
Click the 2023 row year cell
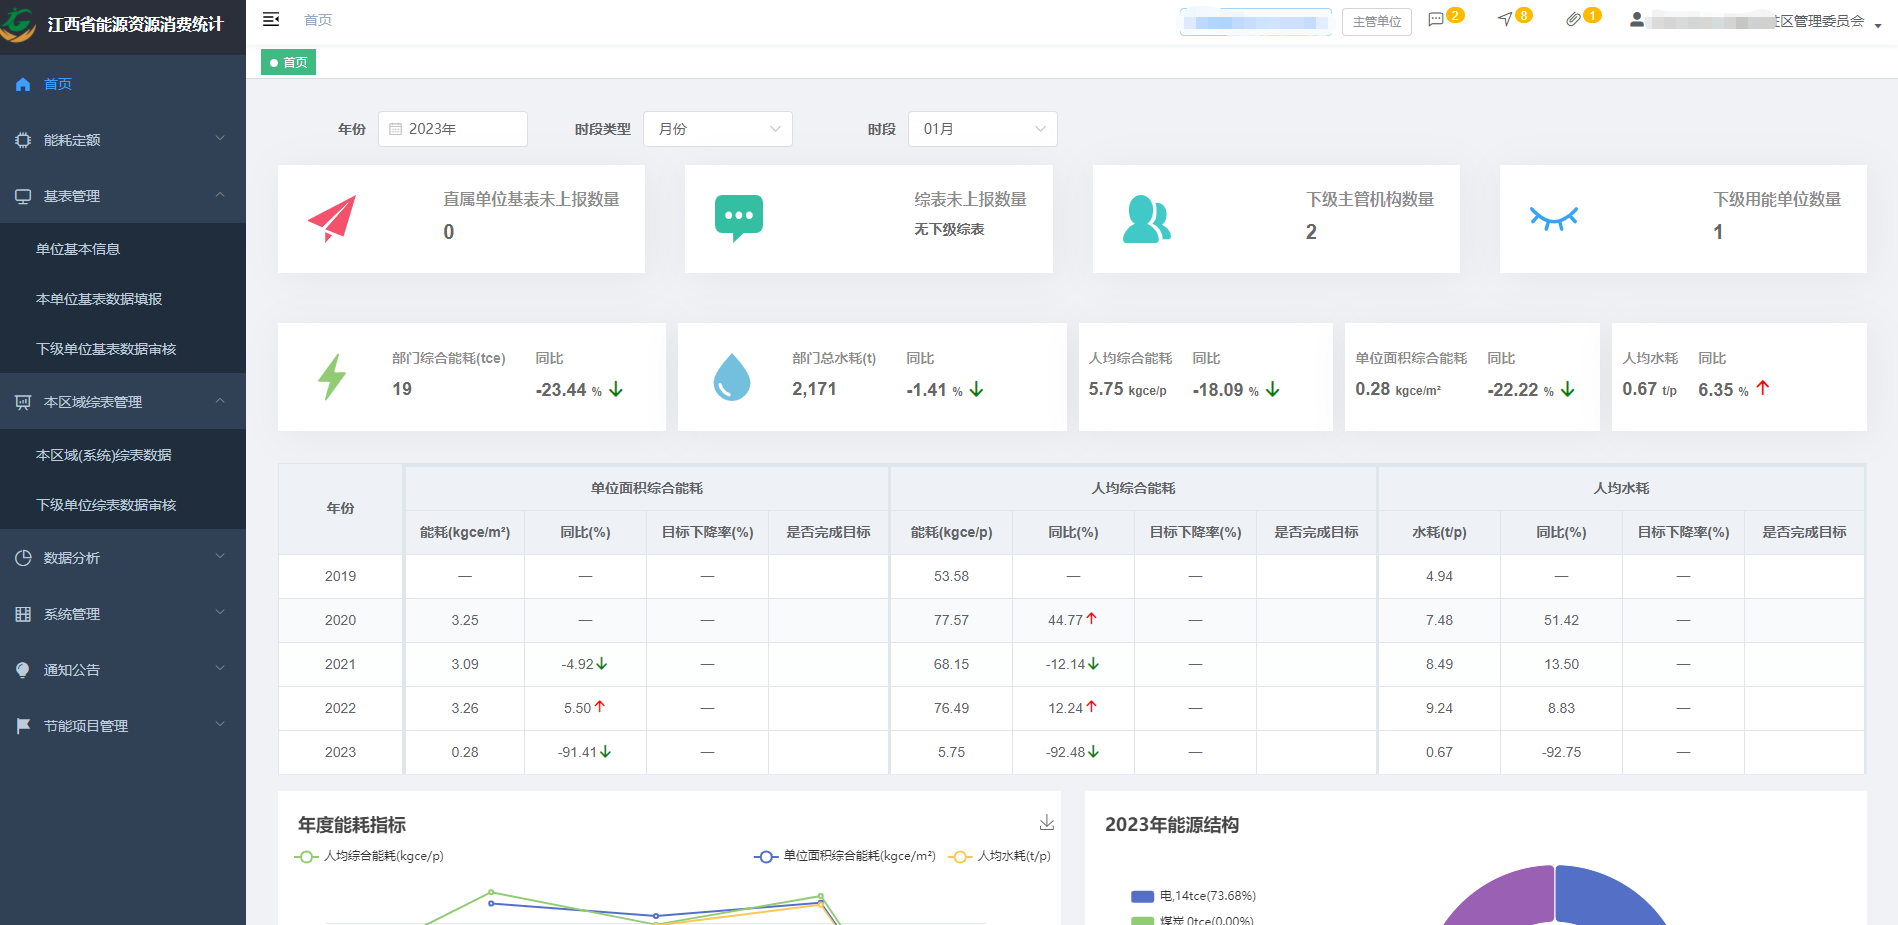tap(340, 752)
